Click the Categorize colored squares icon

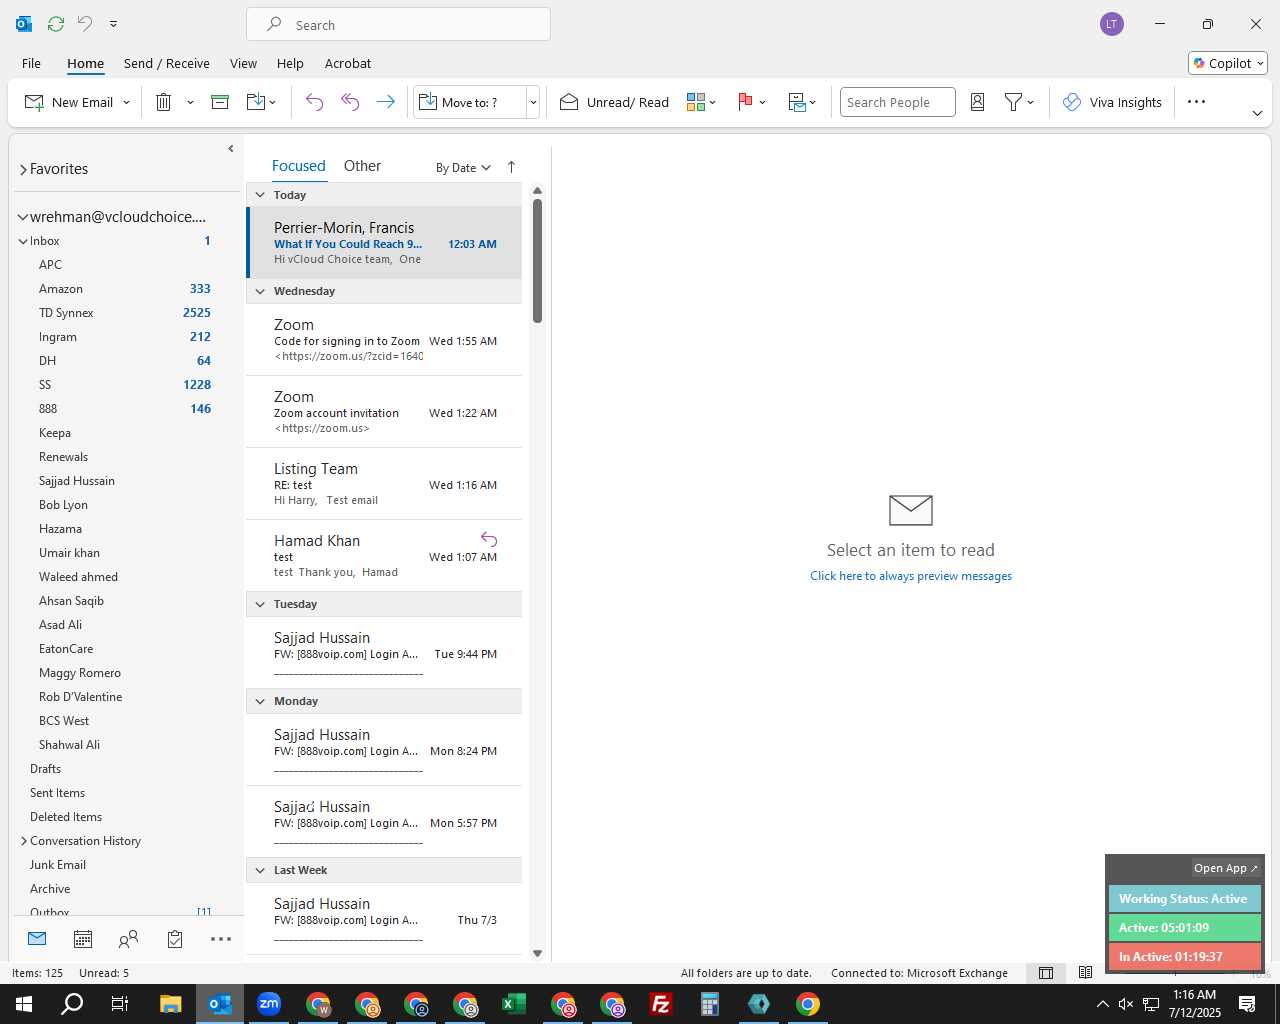696,102
